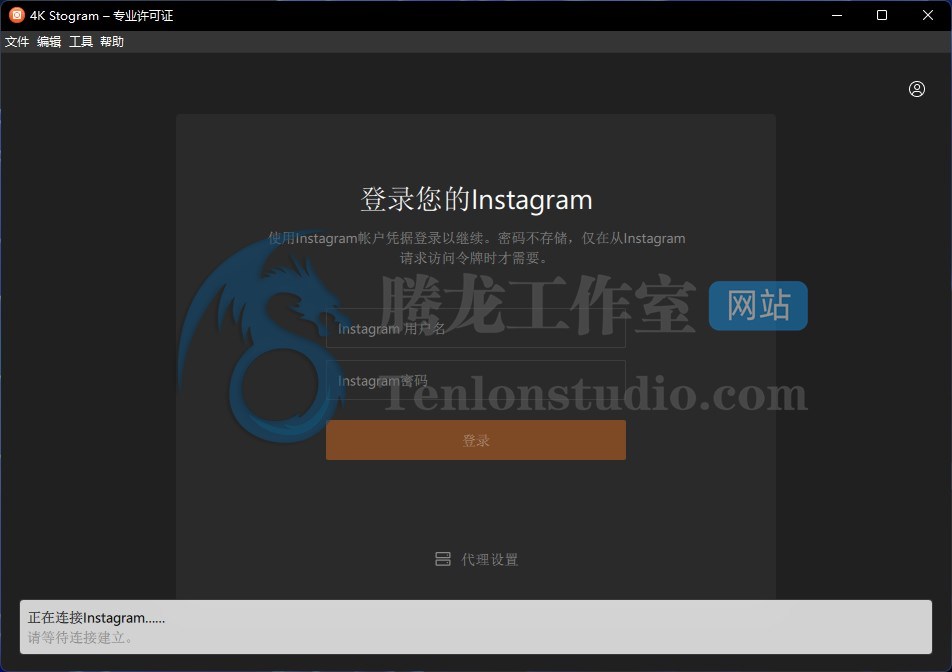This screenshot has width=952, height=672.
Task: Click the 4K Stogram app icon
Action: (x=16, y=15)
